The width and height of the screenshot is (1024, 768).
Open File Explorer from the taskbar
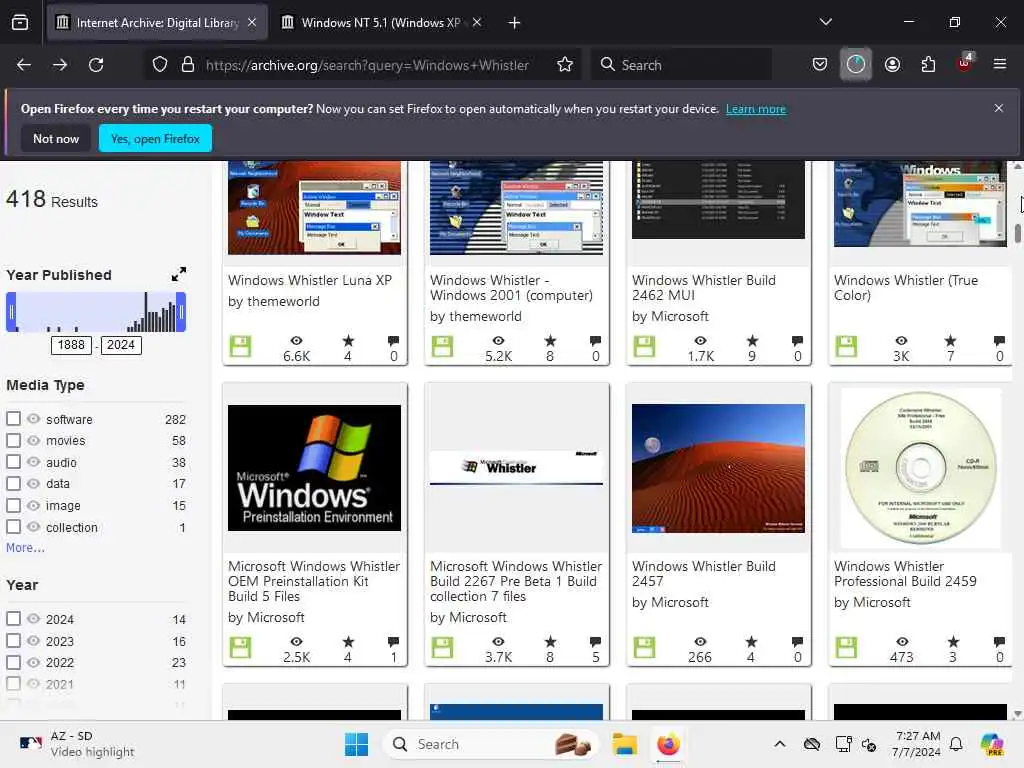point(624,744)
